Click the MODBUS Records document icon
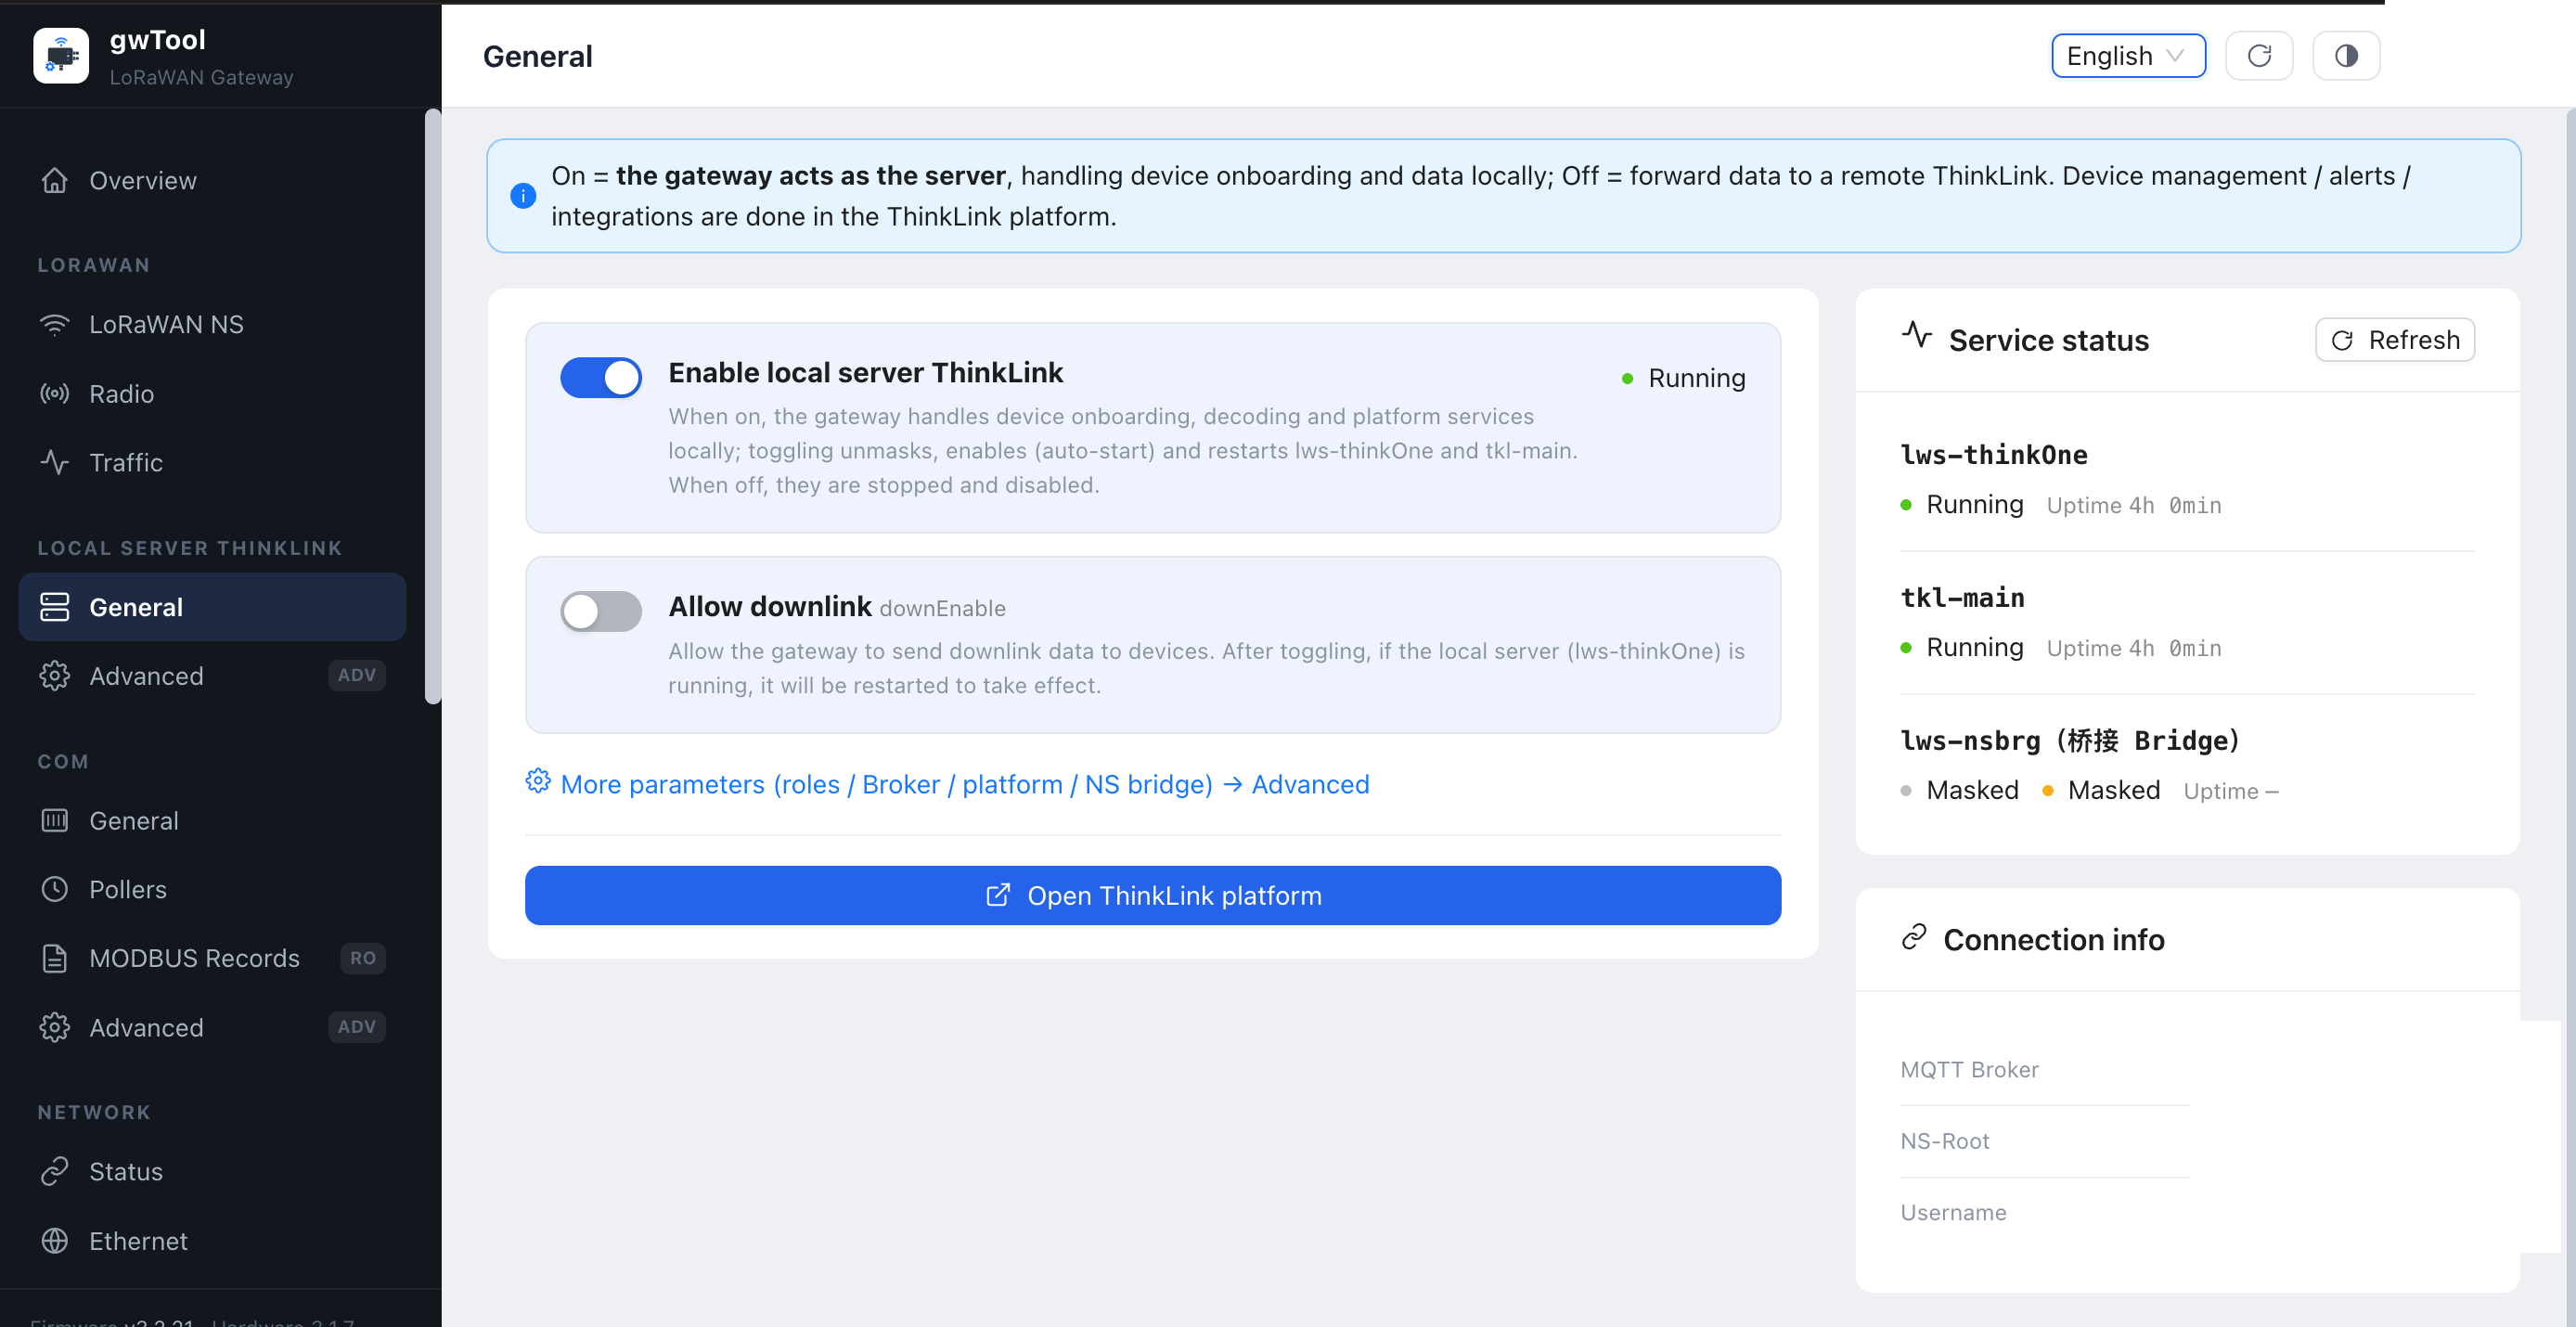Viewport: 2576px width, 1327px height. tap(55, 958)
